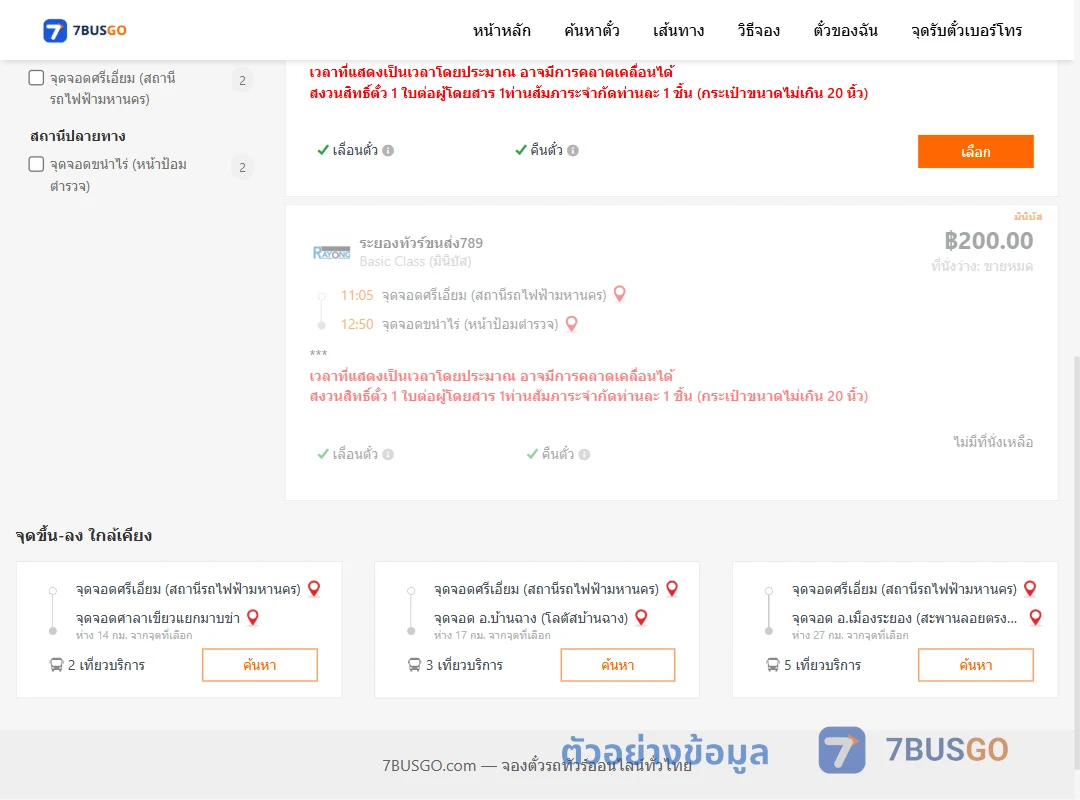Check the จุดจอดขนำไร่ destination filter
The image size is (1080, 800).
[37, 164]
